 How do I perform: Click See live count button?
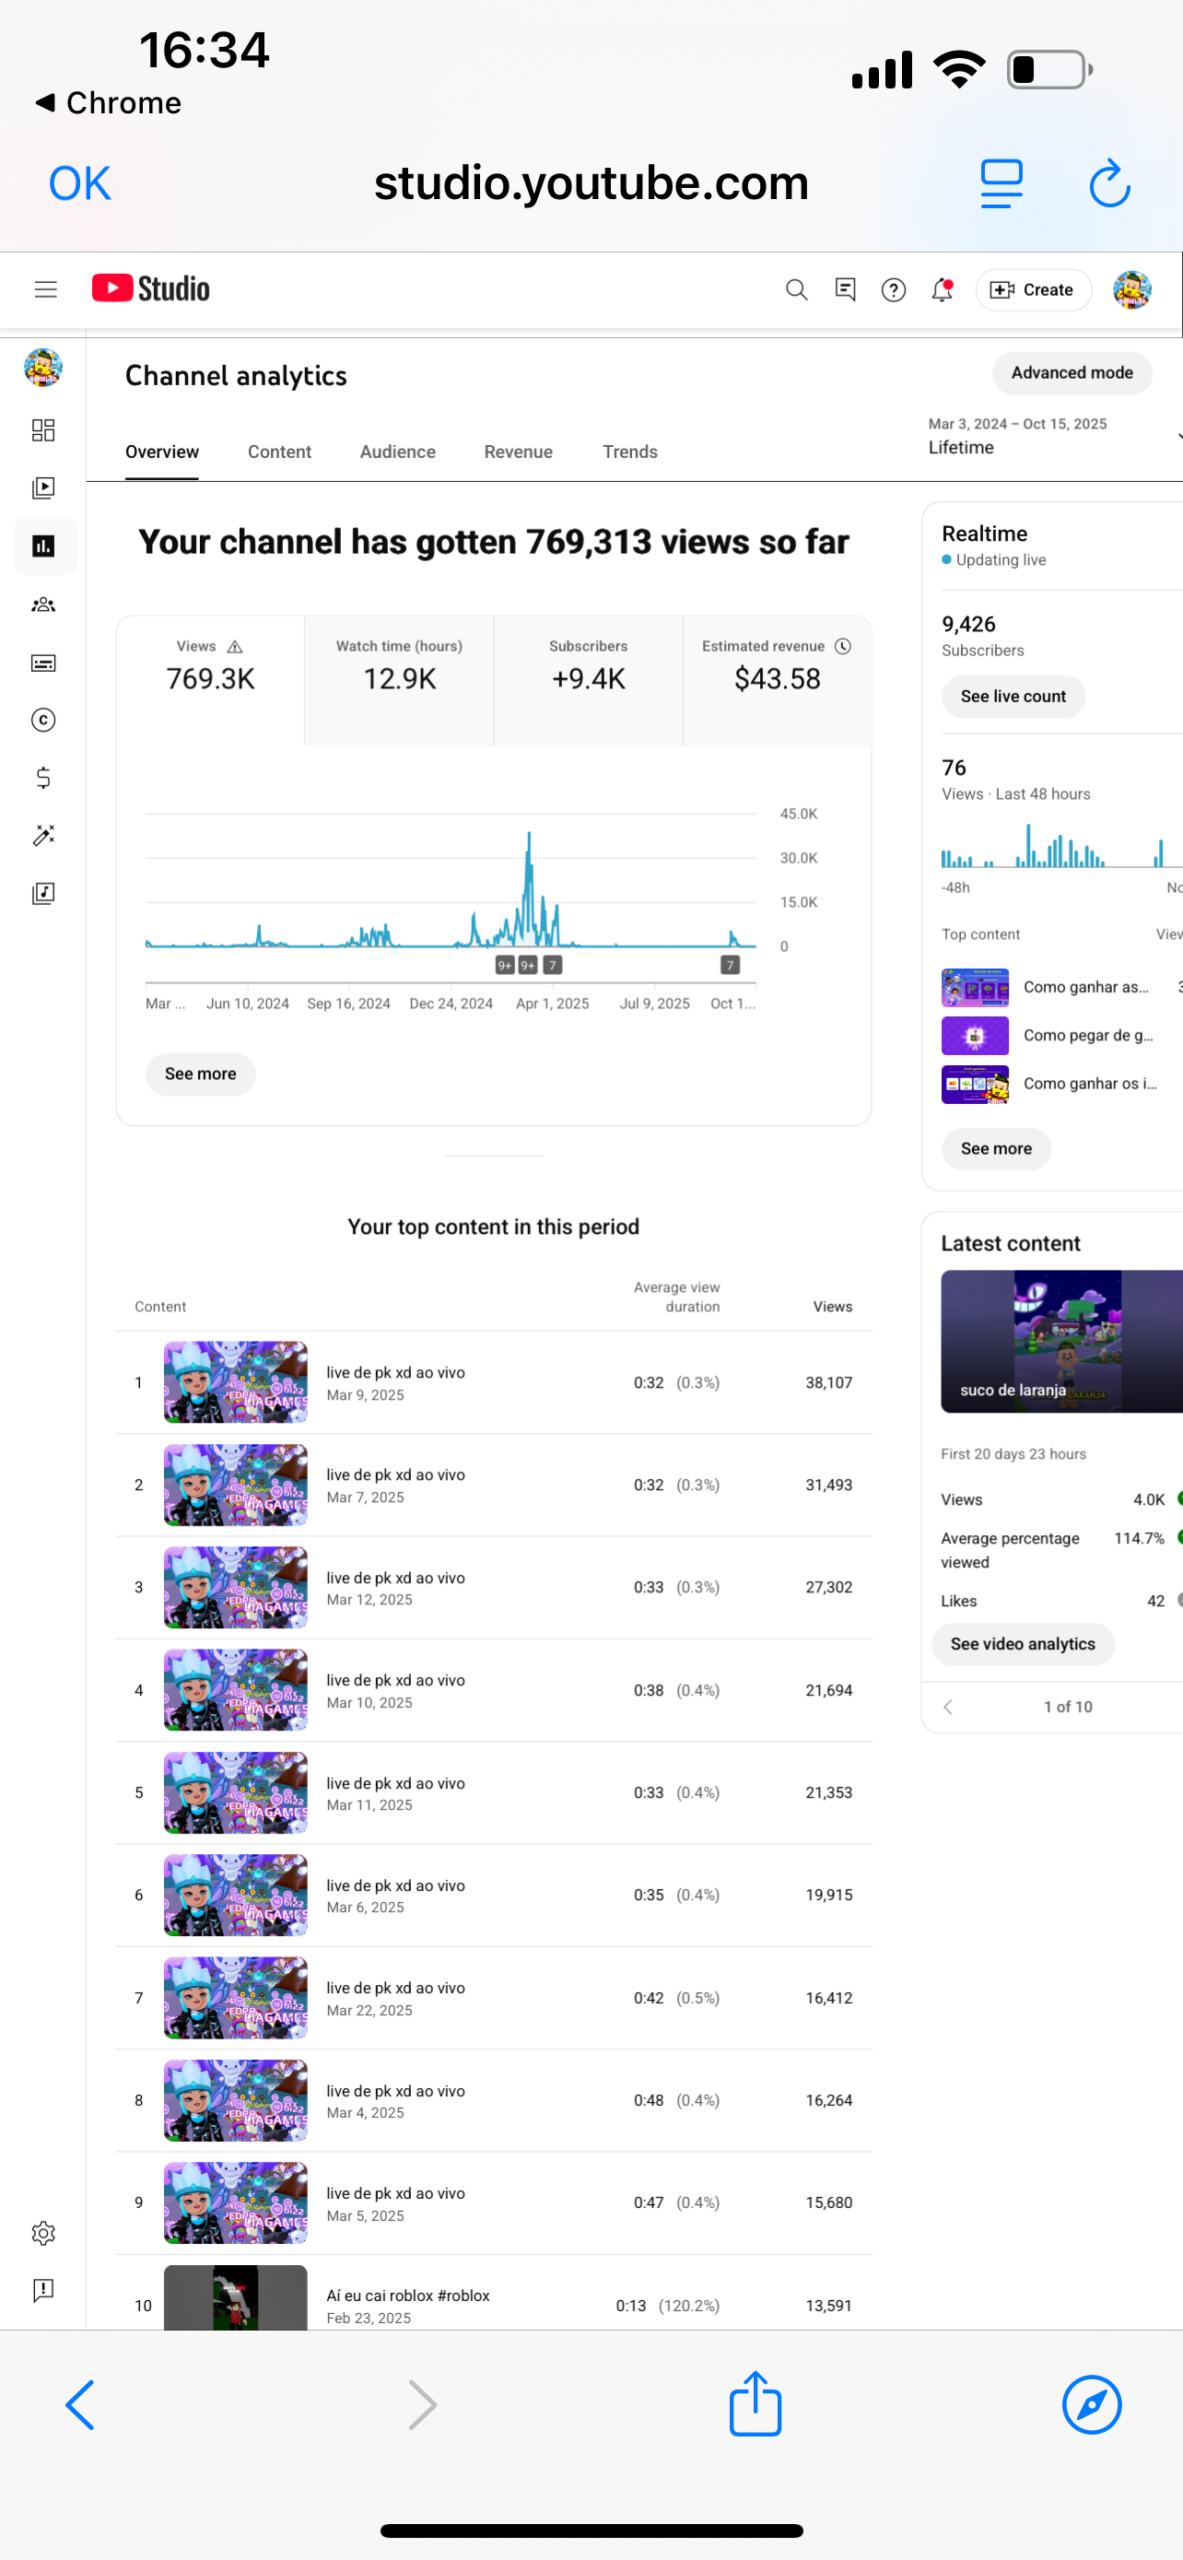pos(1013,697)
